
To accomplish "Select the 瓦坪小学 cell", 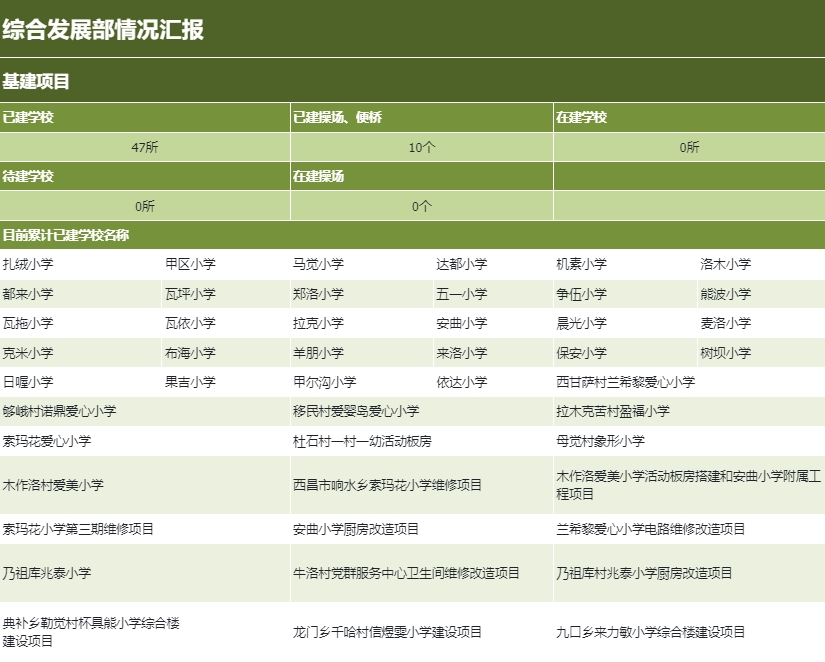I will (x=226, y=294).
